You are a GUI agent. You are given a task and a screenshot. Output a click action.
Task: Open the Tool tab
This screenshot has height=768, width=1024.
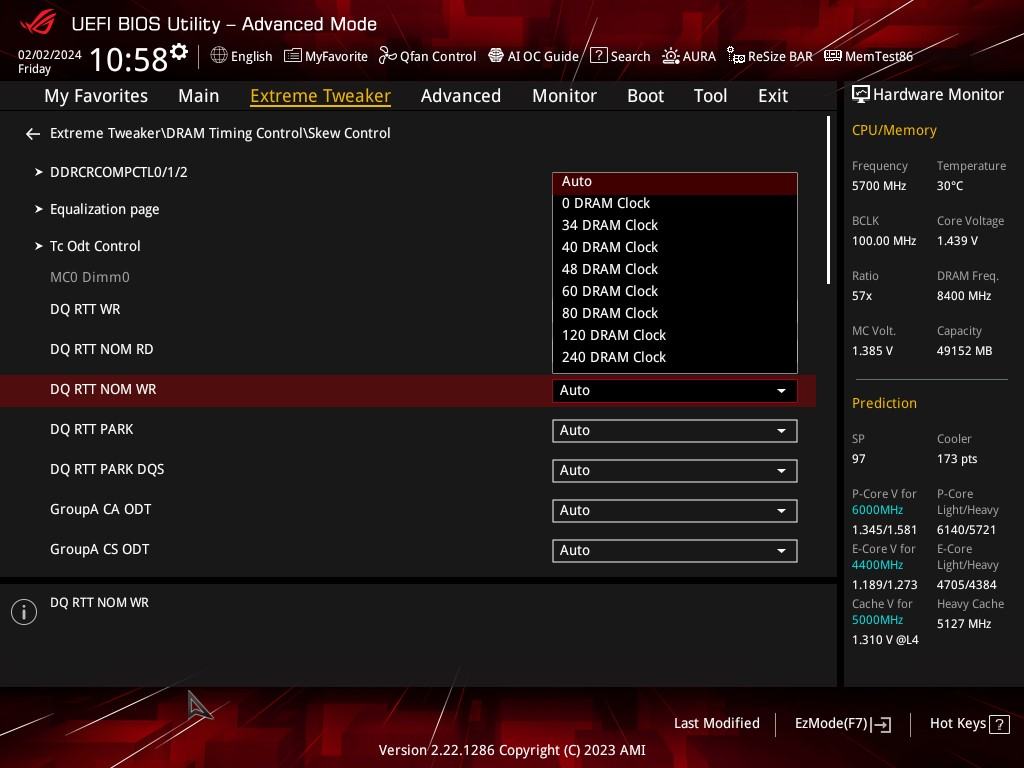click(x=711, y=96)
